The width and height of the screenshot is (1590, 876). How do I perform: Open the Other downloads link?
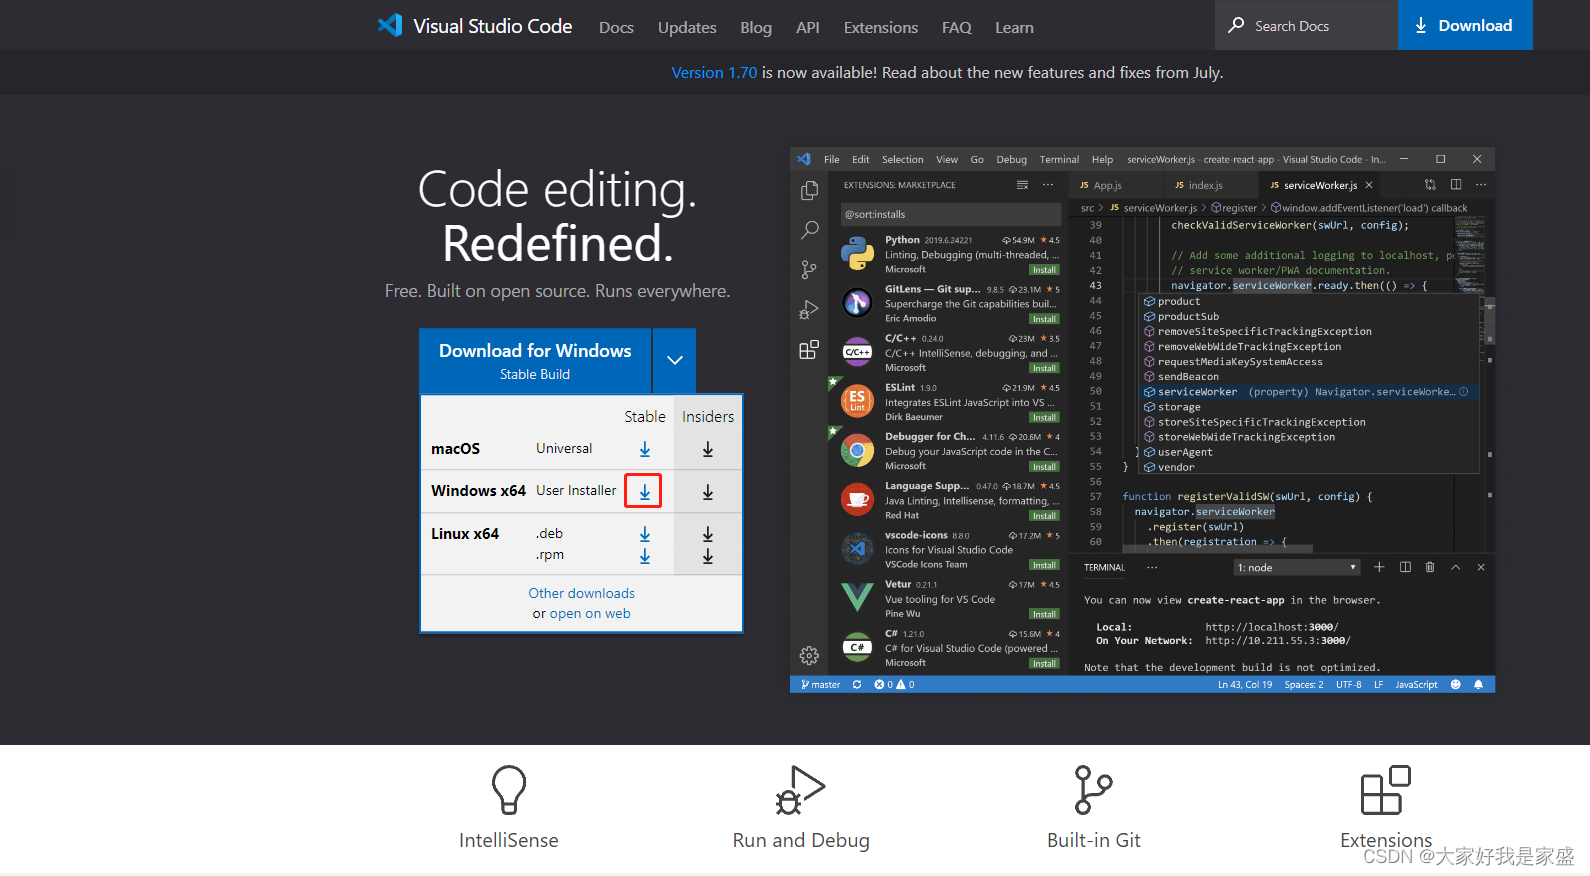[x=582, y=593]
